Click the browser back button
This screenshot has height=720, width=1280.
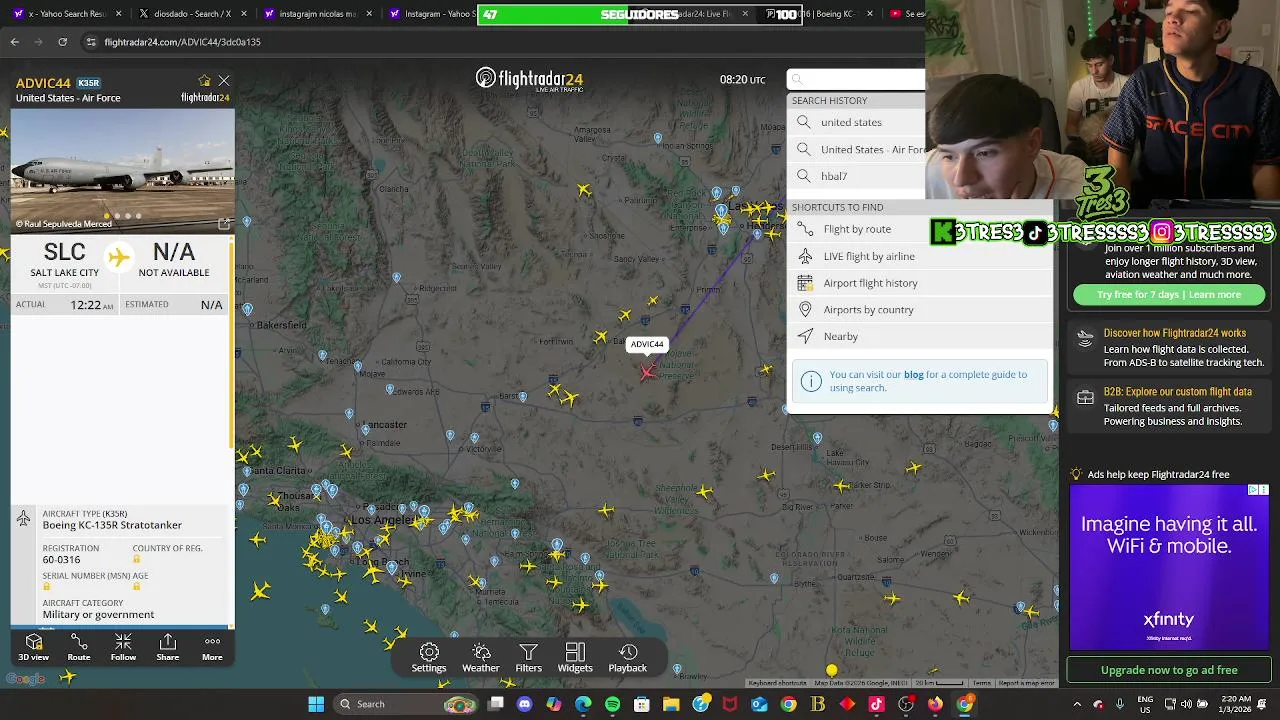pos(14,42)
